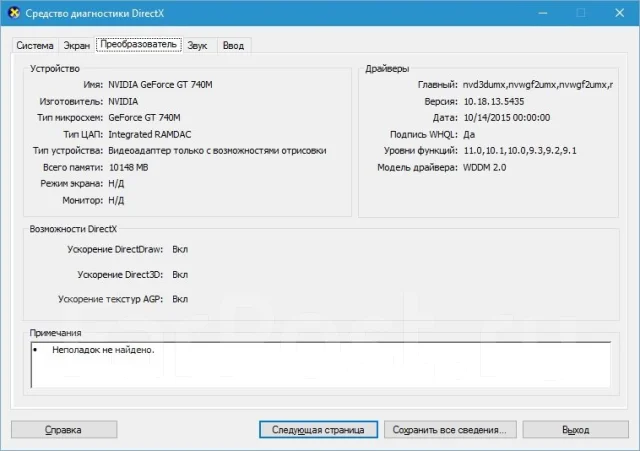Click chip type value GeForce GT 740M
Image resolution: width=640 pixels, height=451 pixels.
coord(144,118)
